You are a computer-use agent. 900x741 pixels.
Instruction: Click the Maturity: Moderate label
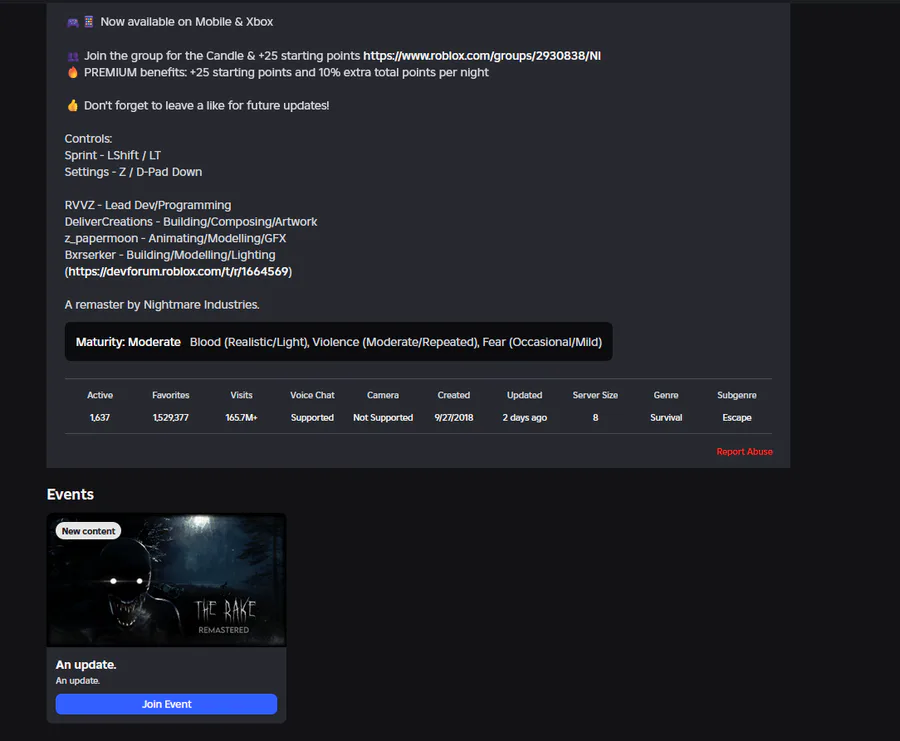pos(128,342)
